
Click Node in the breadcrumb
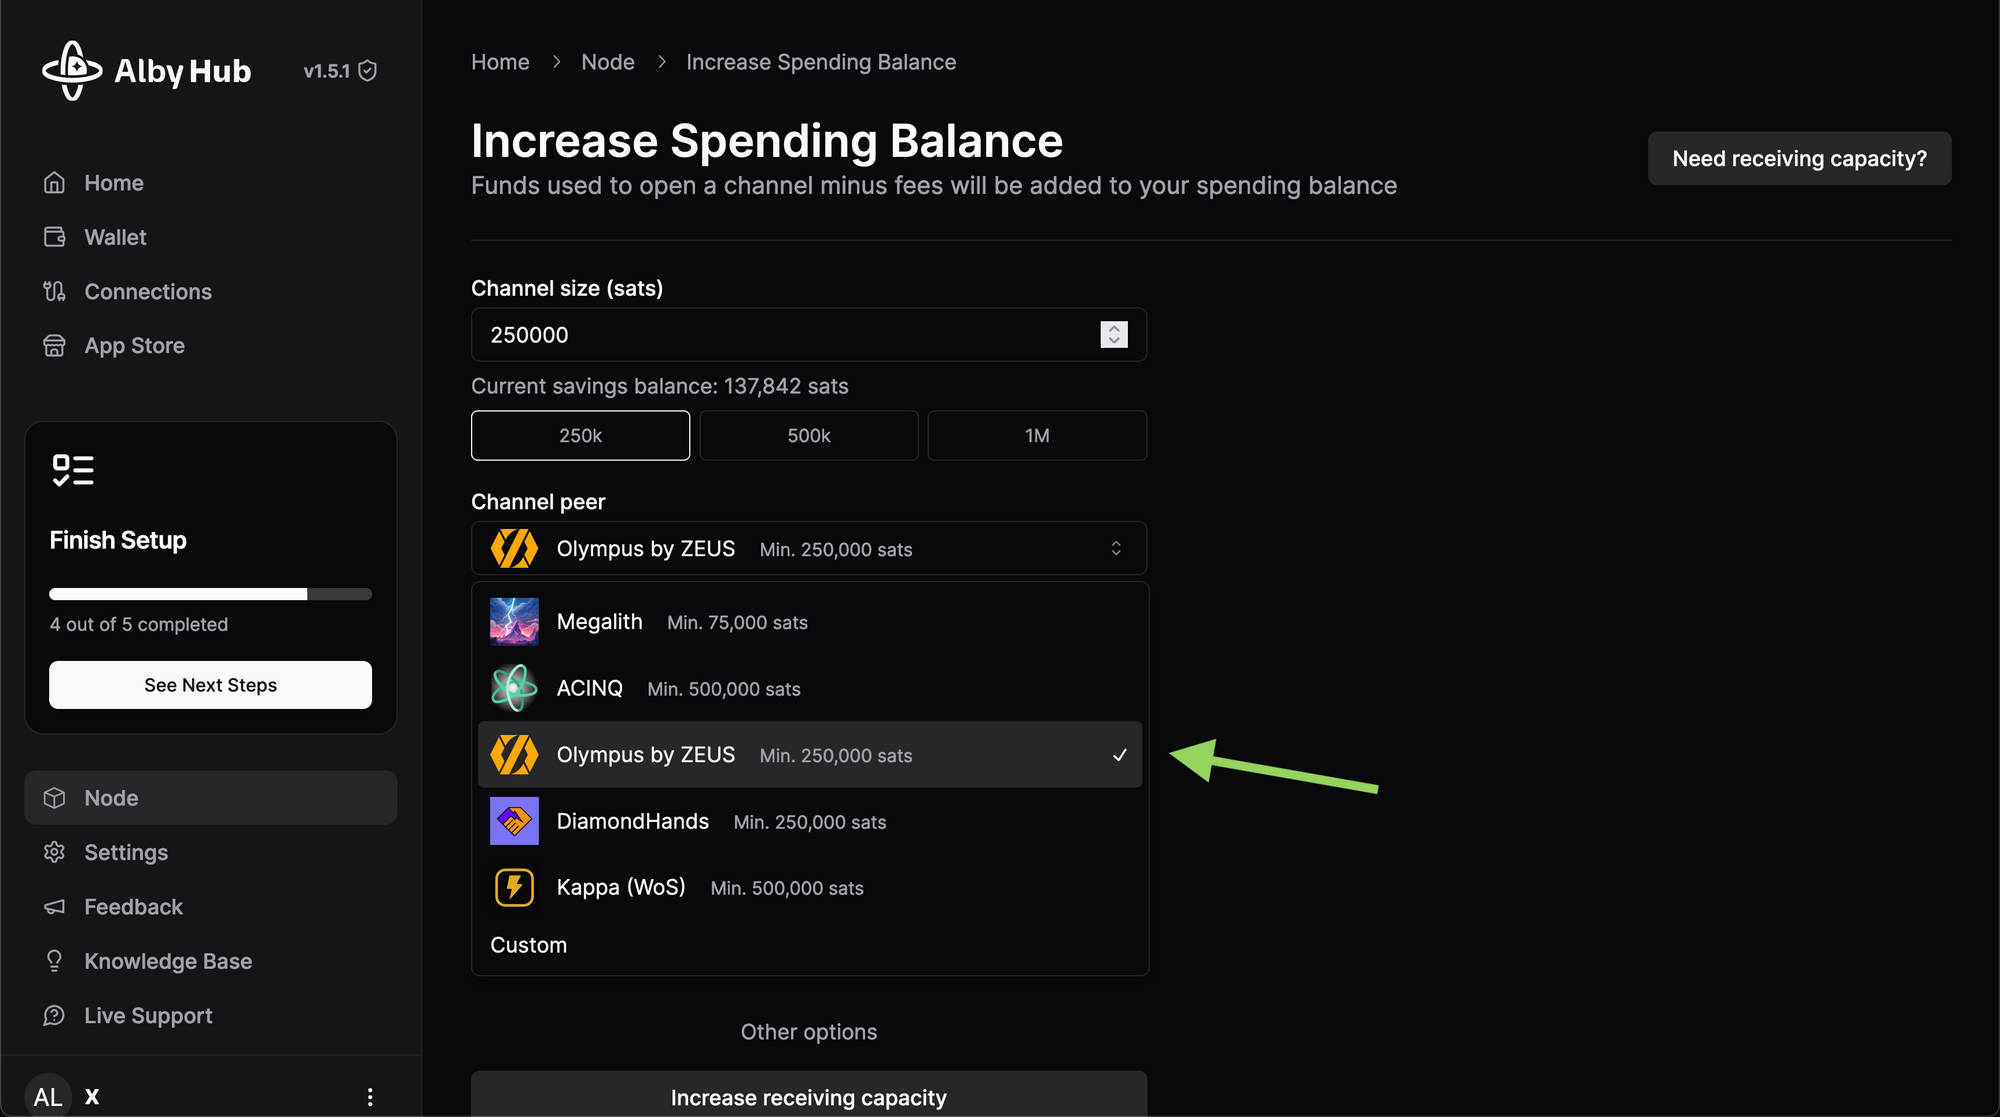(608, 62)
